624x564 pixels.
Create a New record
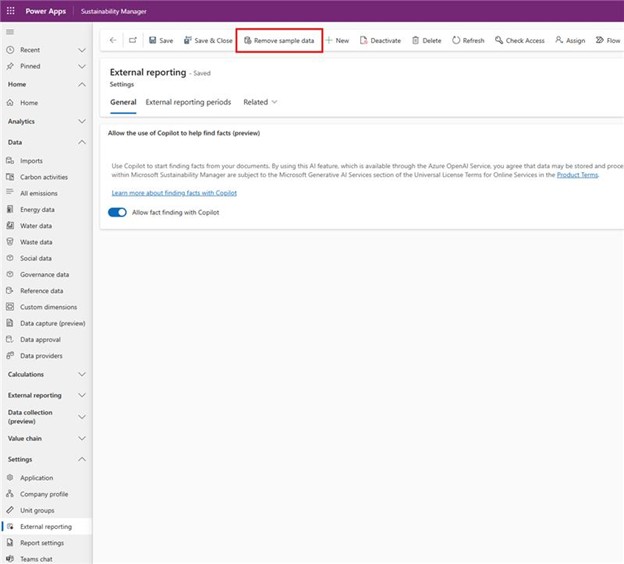[337, 40]
